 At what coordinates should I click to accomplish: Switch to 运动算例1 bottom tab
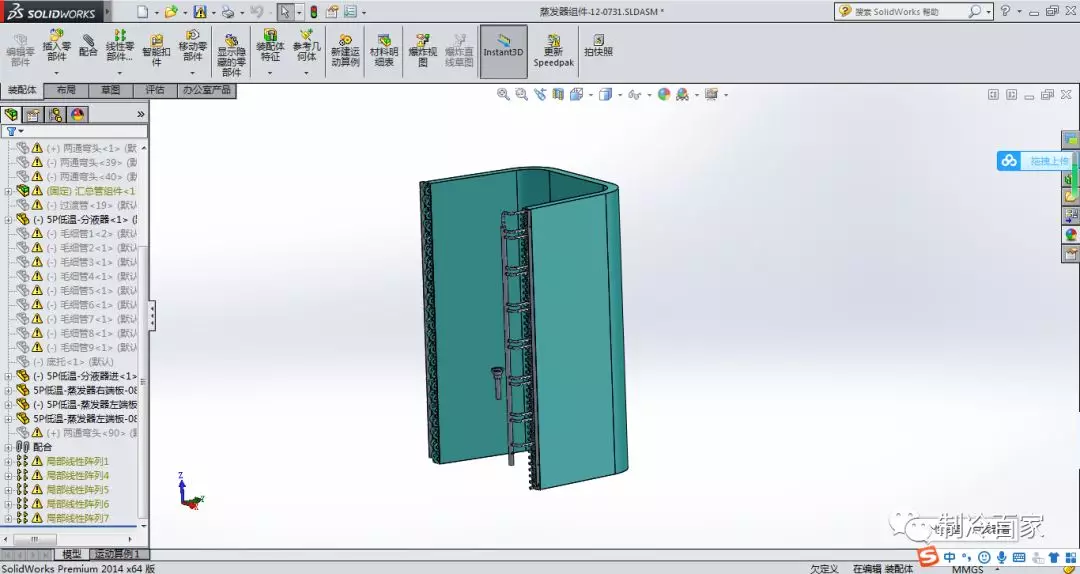[x=118, y=554]
